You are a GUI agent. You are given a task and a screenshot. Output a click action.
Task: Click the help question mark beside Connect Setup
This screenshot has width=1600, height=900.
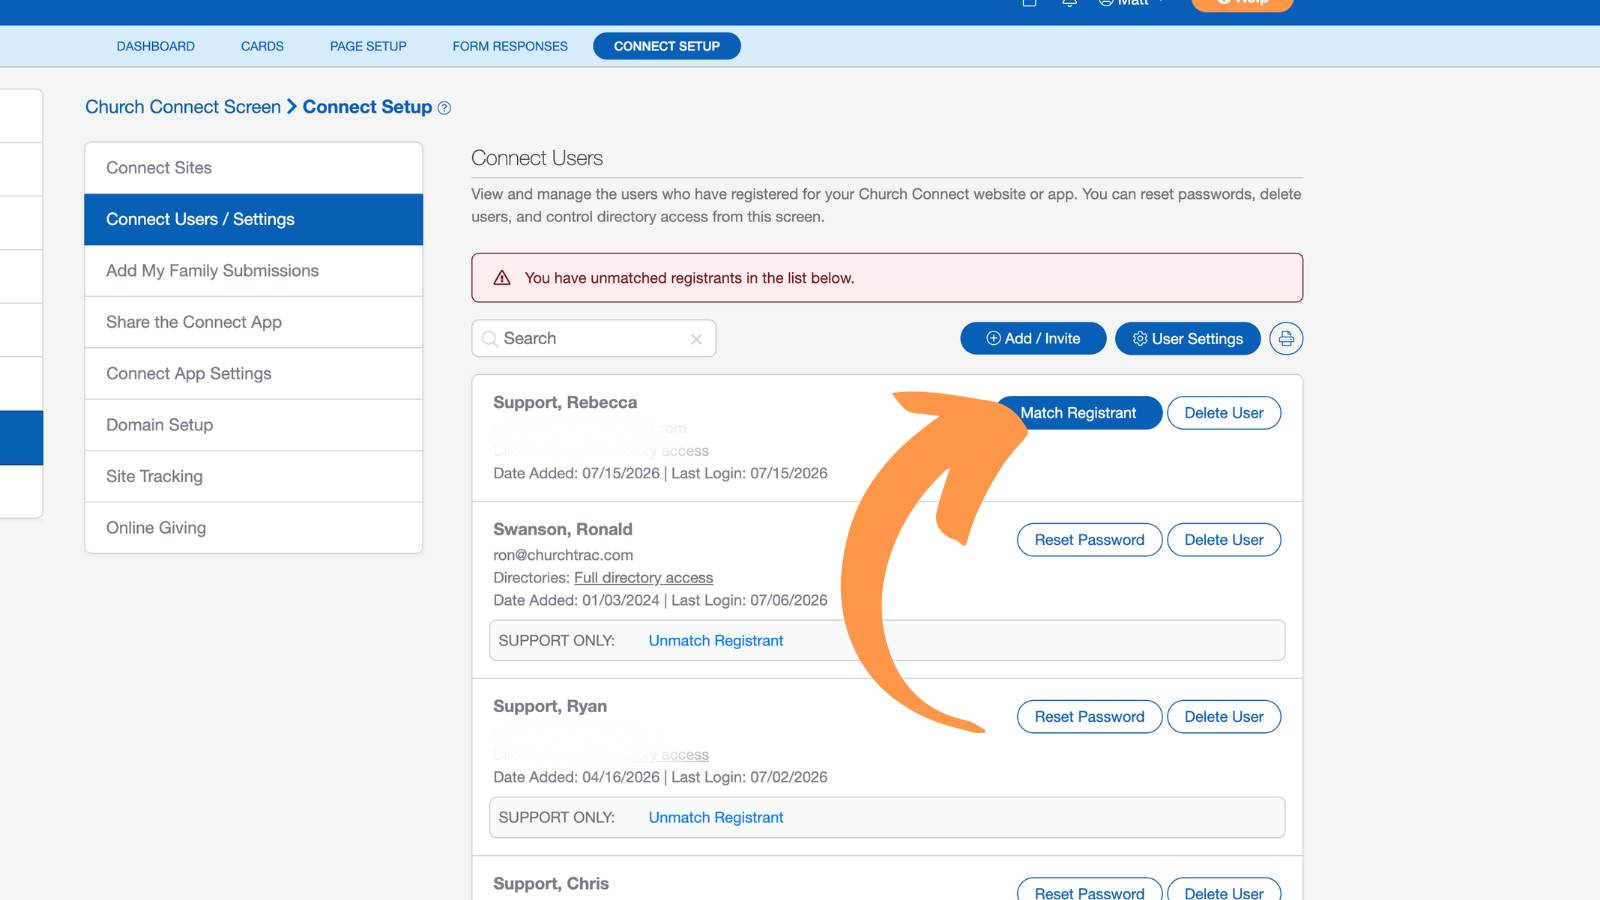(444, 108)
